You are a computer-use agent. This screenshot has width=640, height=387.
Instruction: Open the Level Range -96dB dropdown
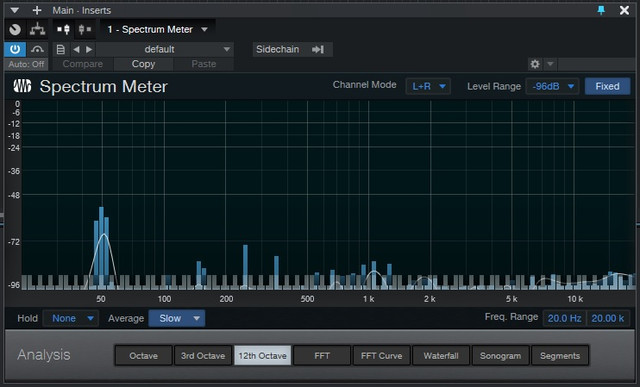tap(552, 86)
